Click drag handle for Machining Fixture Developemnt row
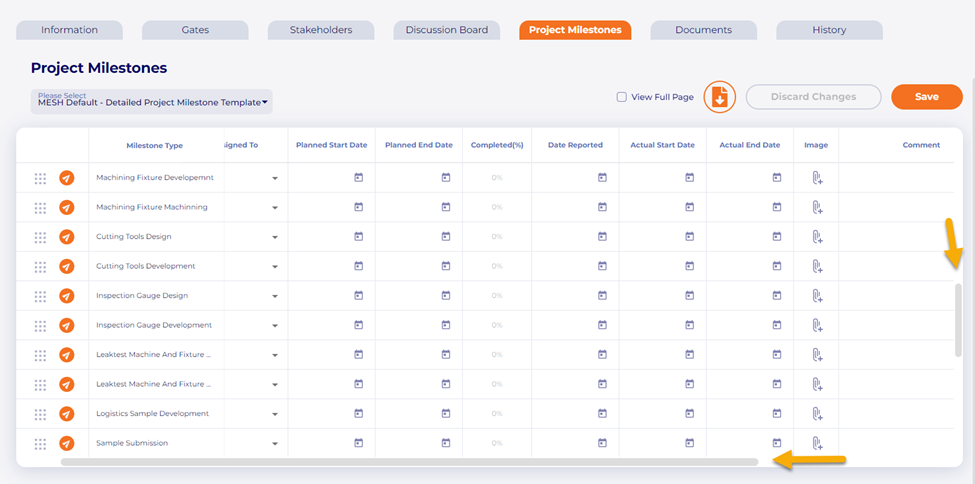This screenshot has width=975, height=484. (x=40, y=178)
